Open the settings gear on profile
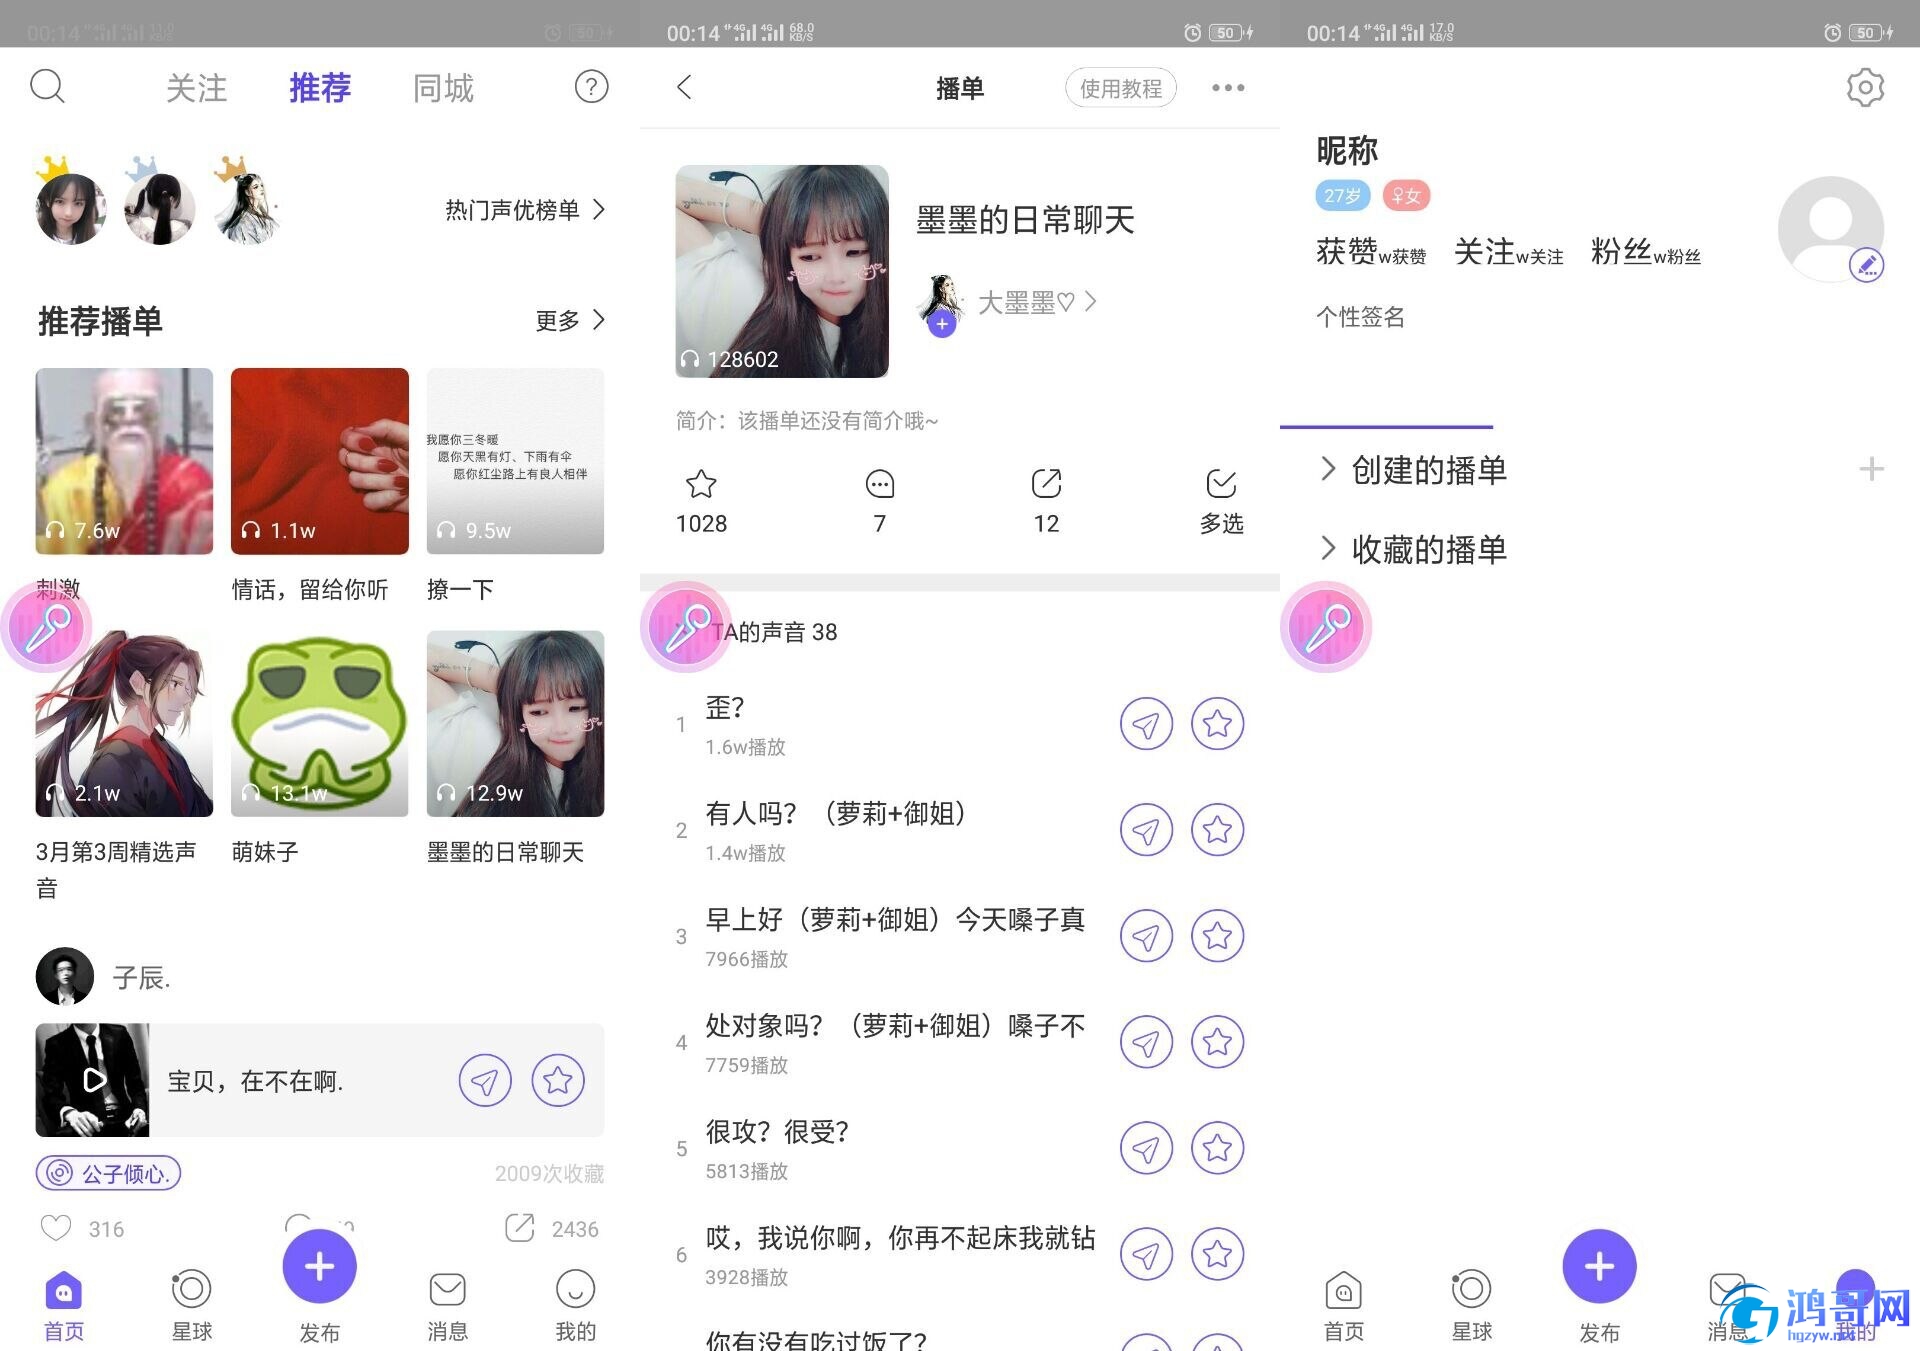The image size is (1920, 1351). click(x=1865, y=87)
